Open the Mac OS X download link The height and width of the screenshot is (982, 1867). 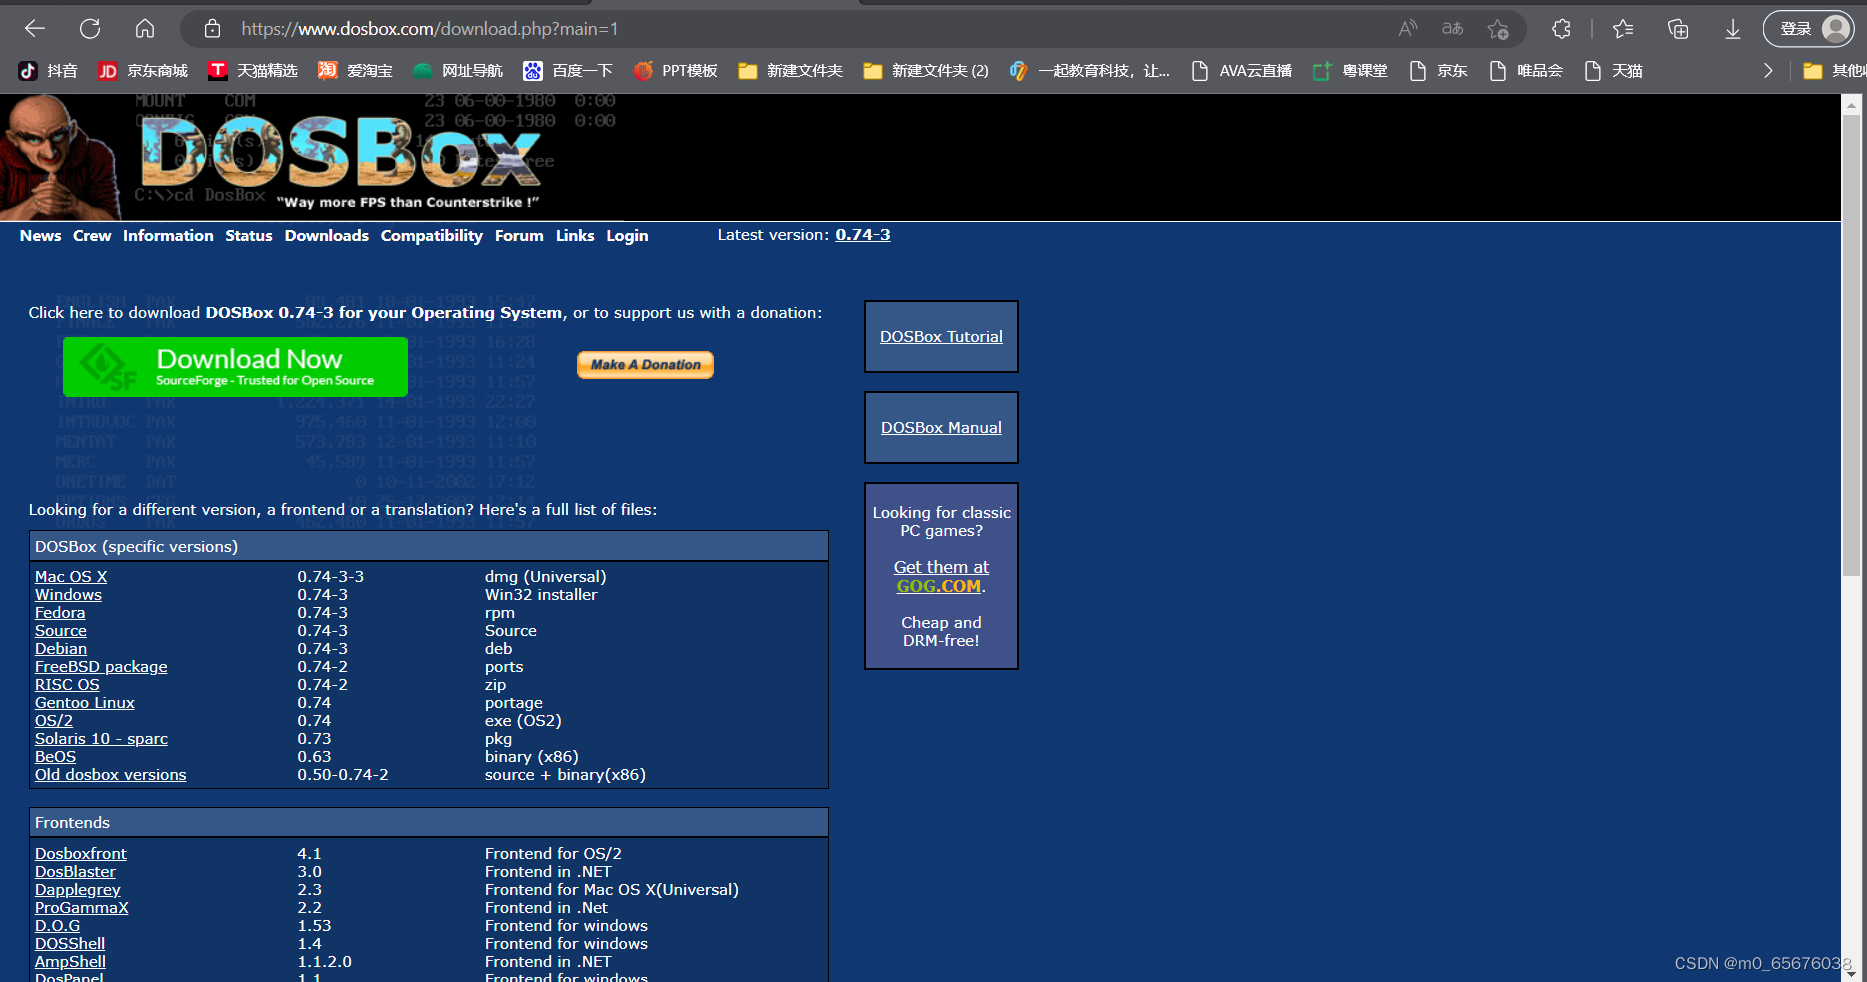(71, 577)
